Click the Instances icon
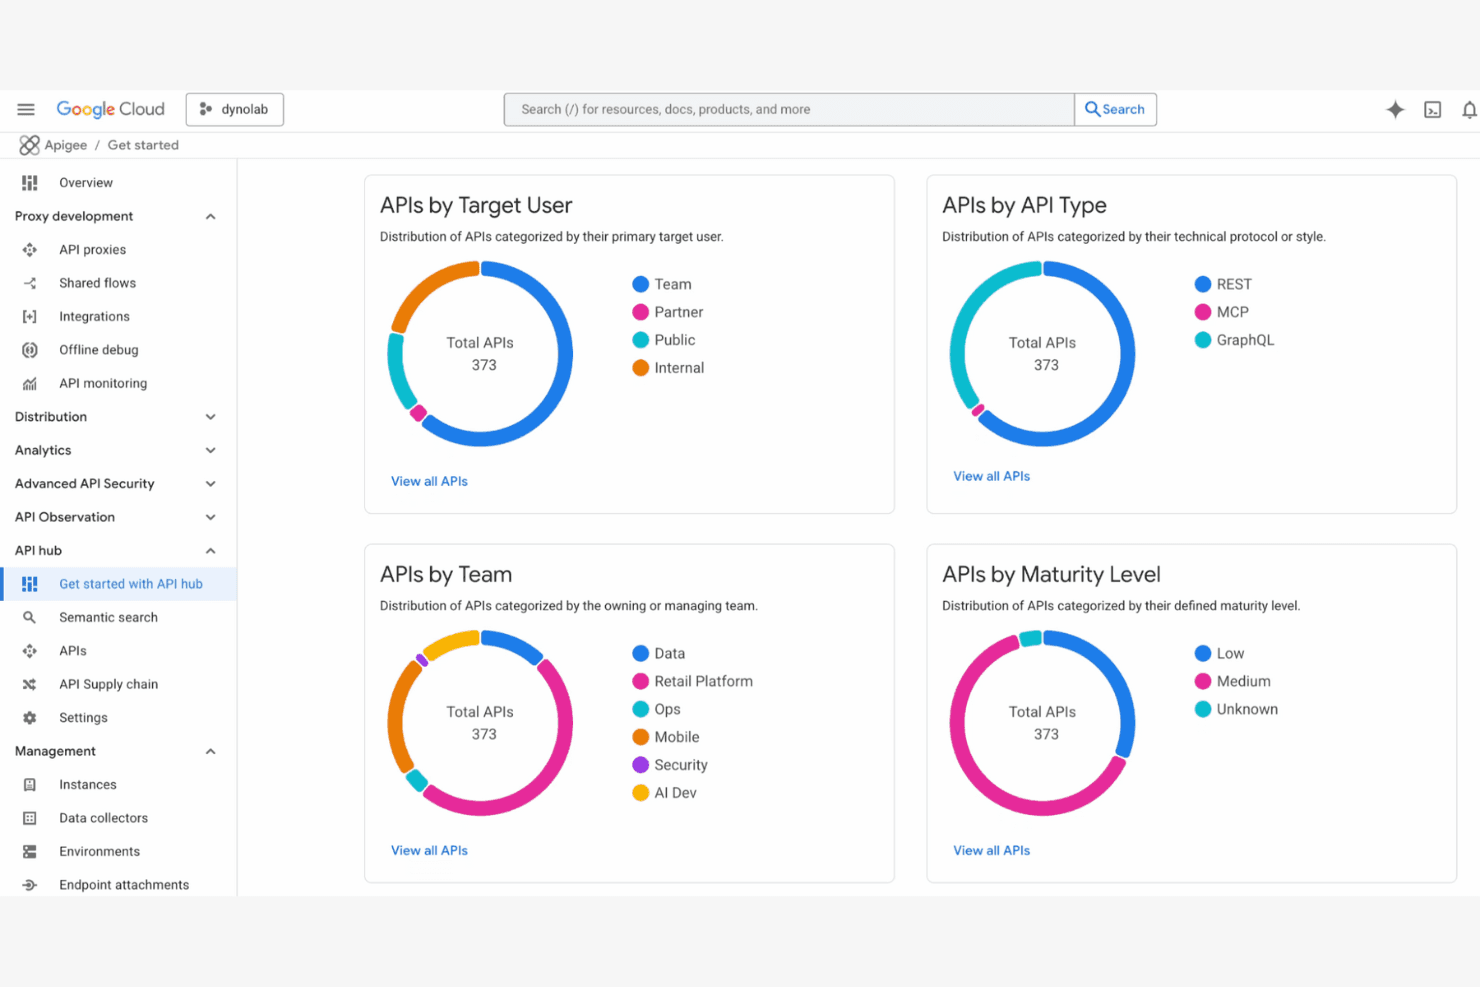This screenshot has height=987, width=1480. [x=30, y=785]
